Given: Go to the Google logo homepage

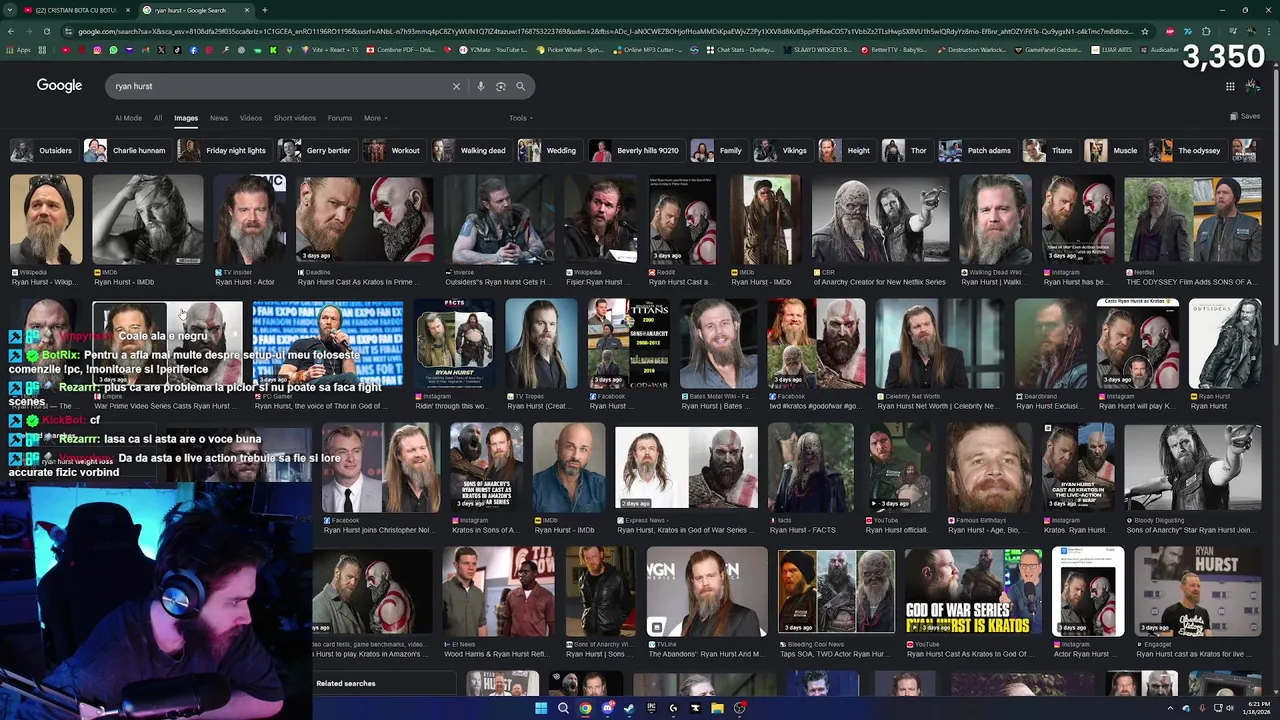Looking at the screenshot, I should (x=59, y=86).
